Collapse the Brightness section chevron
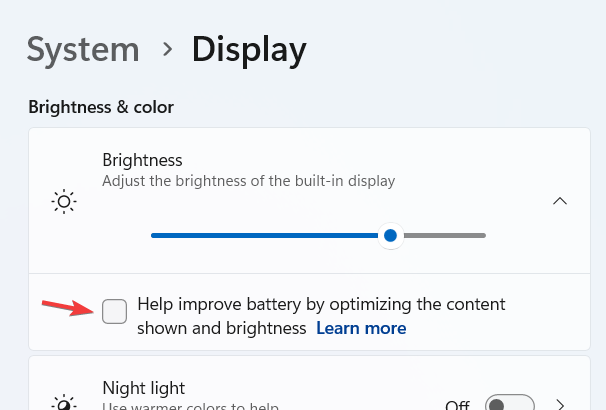Image resolution: width=606 pixels, height=410 pixels. 560,201
